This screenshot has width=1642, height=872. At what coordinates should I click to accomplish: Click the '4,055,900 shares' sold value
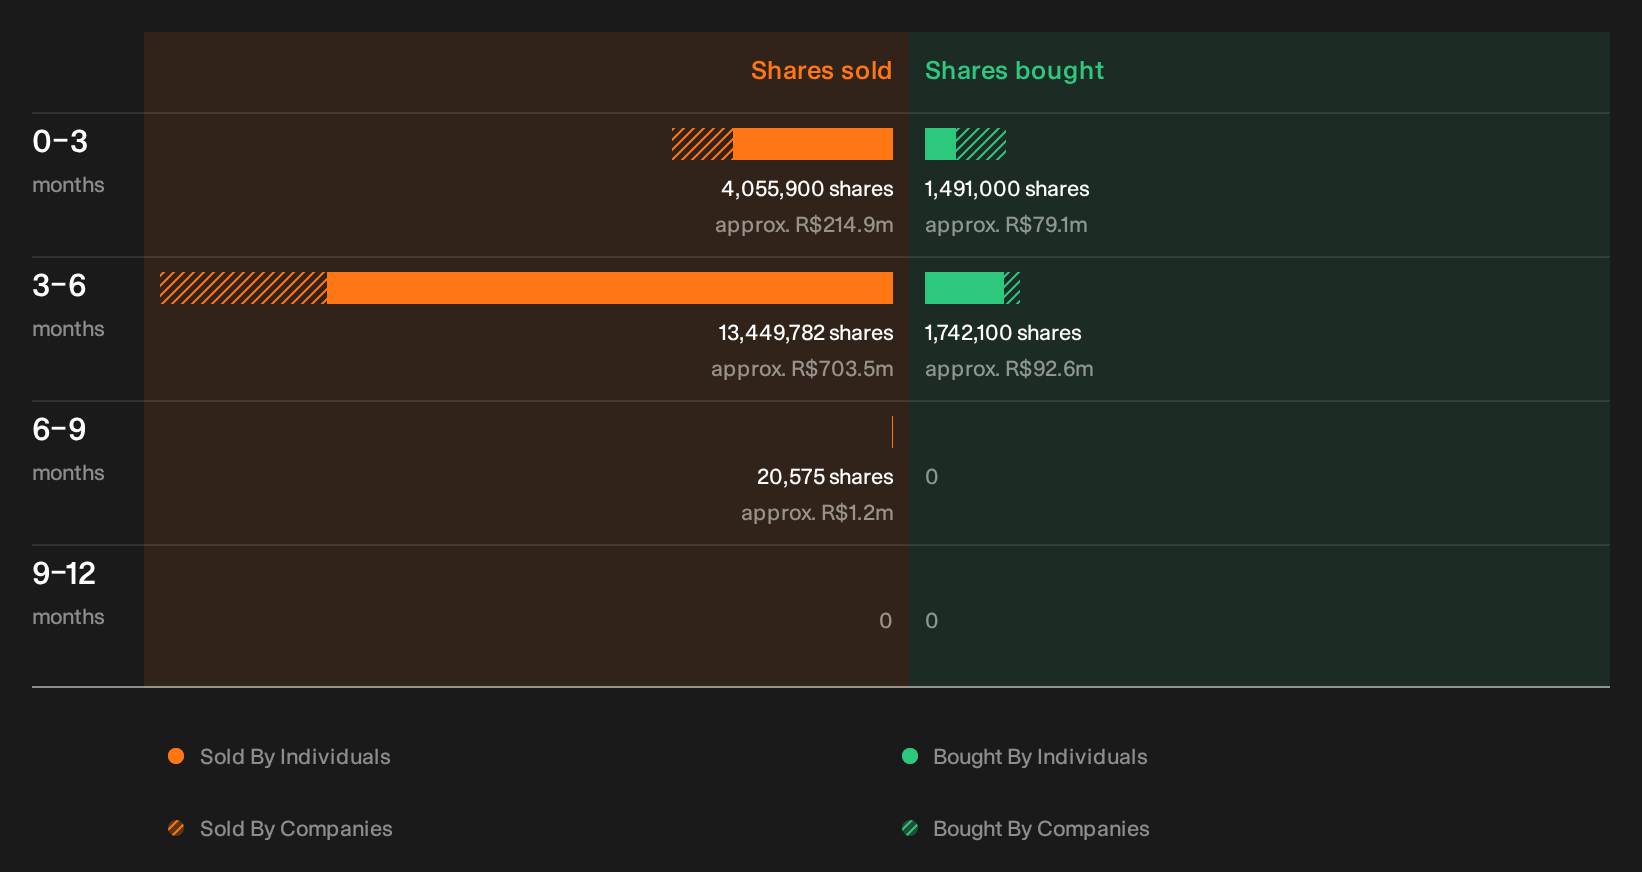(x=807, y=189)
